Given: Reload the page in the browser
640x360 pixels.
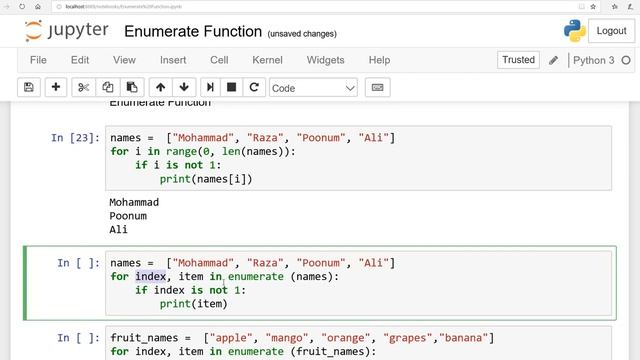Looking at the screenshot, I should click(22, 7).
